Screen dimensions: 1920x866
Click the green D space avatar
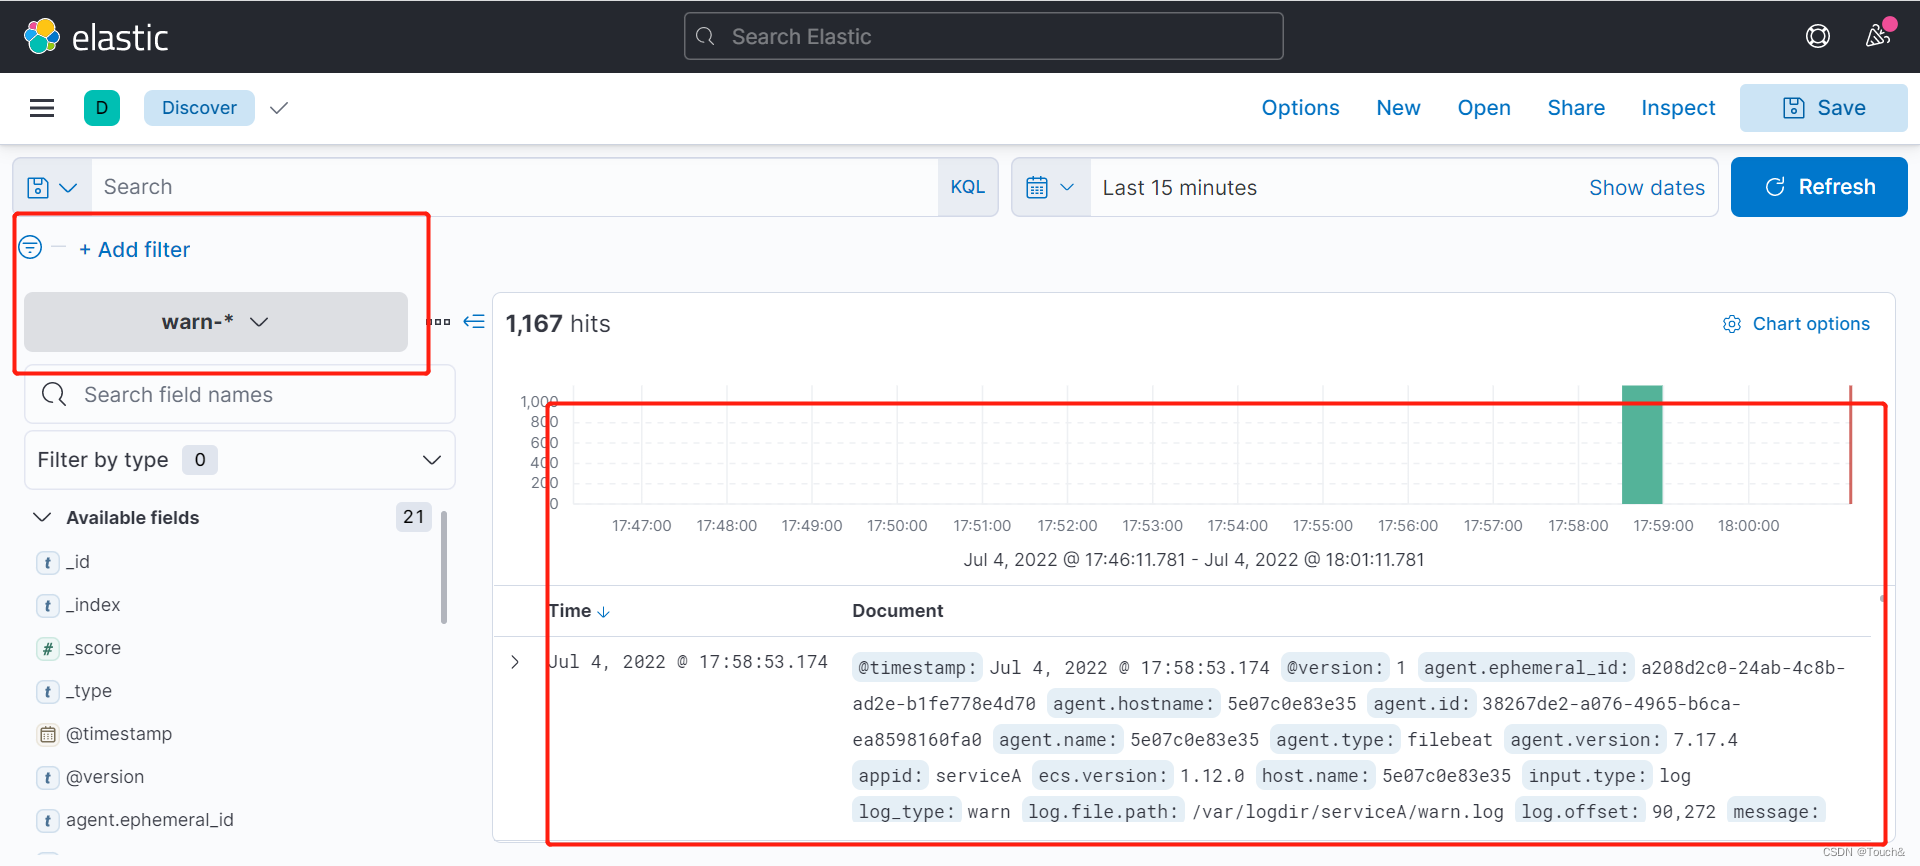point(102,108)
